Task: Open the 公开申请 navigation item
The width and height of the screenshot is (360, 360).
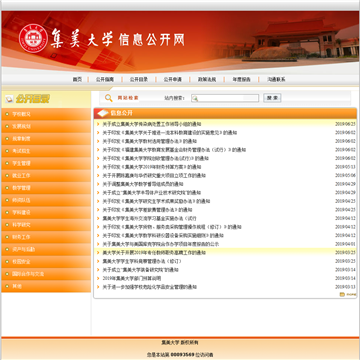Action: click(x=172, y=80)
